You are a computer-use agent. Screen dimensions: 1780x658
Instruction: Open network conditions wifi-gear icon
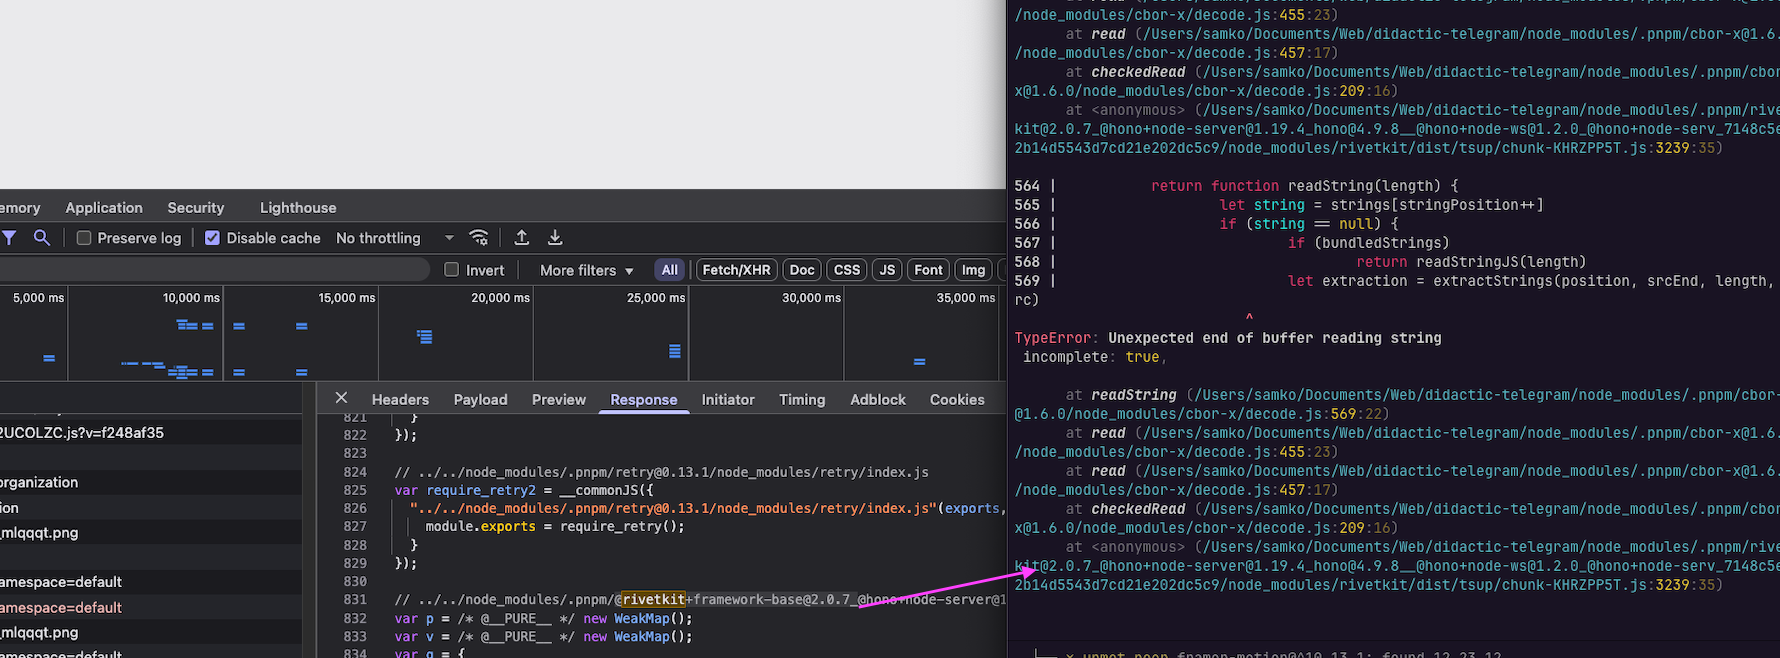pos(479,238)
